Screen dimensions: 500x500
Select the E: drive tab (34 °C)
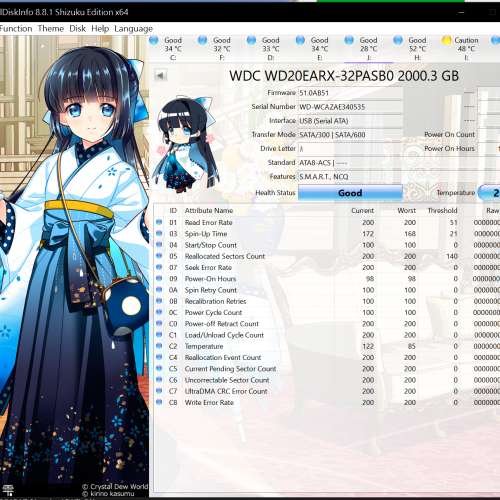pos(319,49)
